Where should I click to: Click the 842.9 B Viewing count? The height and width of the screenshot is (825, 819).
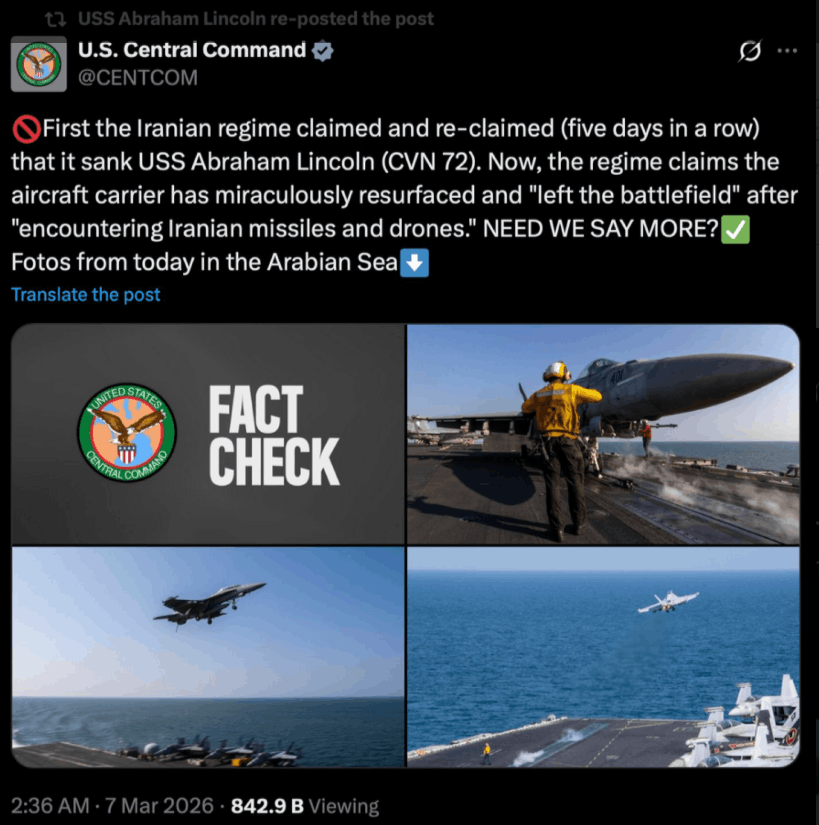305,806
